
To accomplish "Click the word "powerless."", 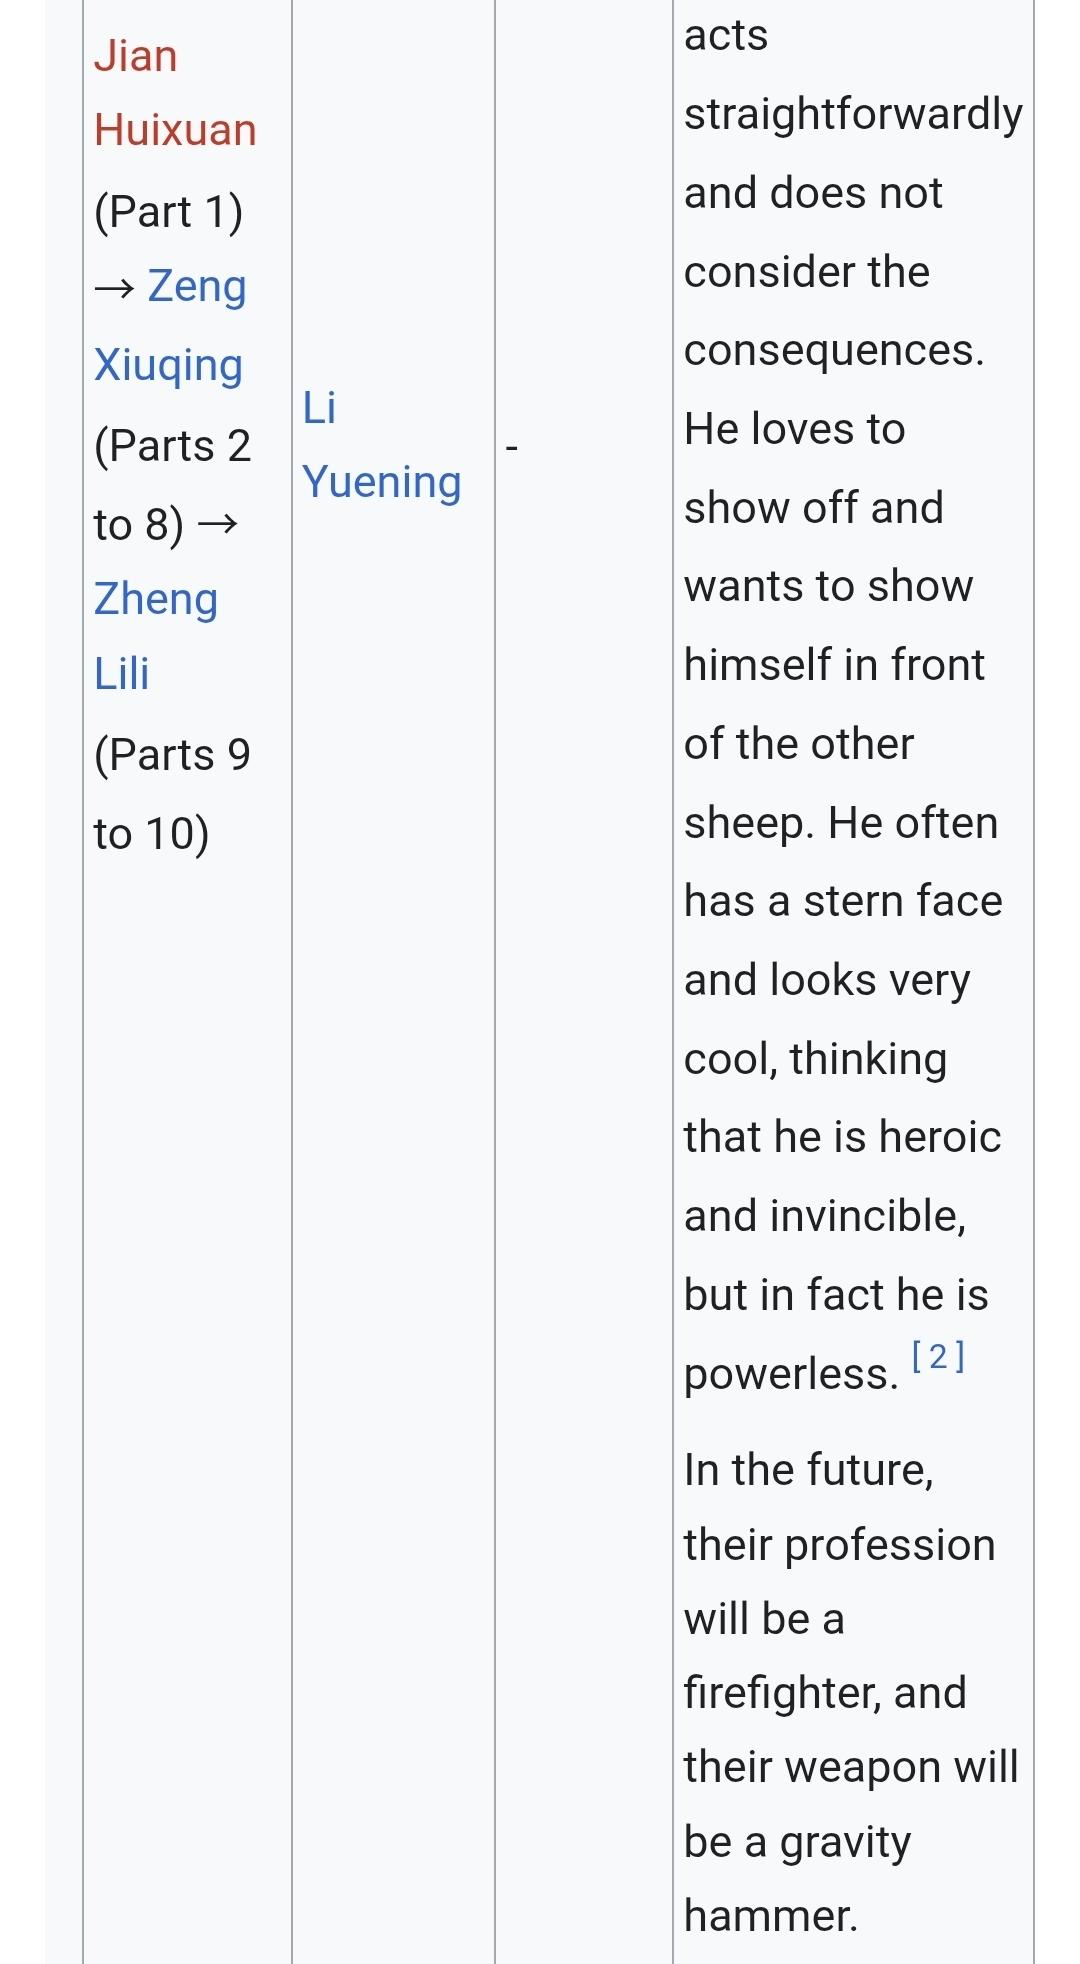I will coord(791,1374).
